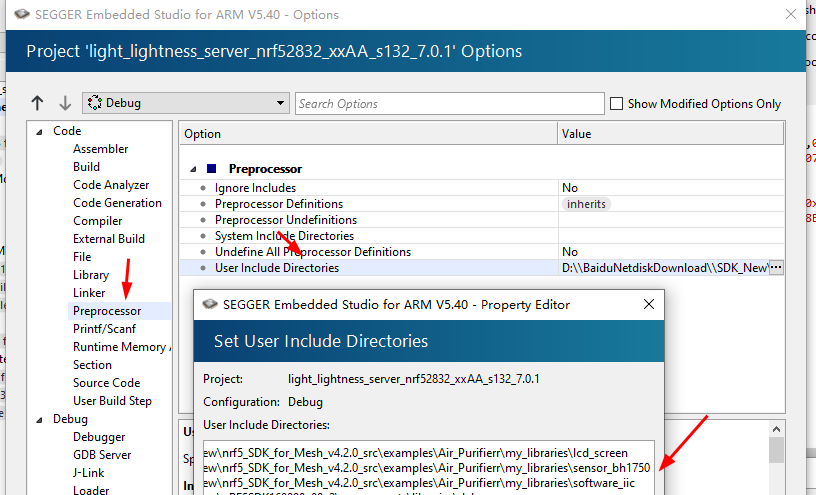Select Library category in tree
The image size is (816, 495).
pyautogui.click(x=91, y=275)
